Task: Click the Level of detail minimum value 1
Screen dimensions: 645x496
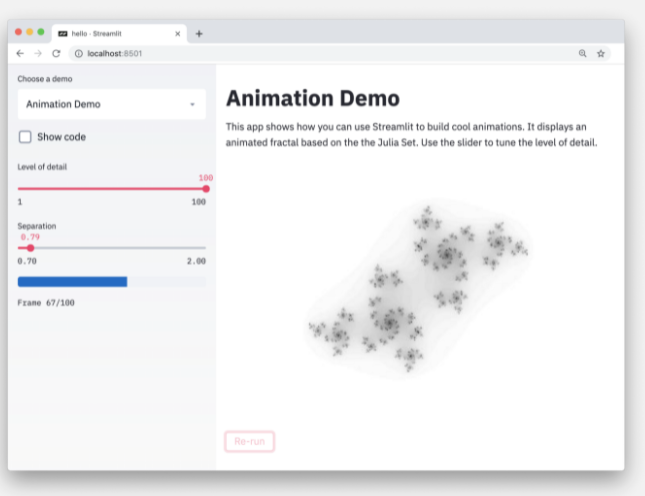Action: pyautogui.click(x=20, y=202)
